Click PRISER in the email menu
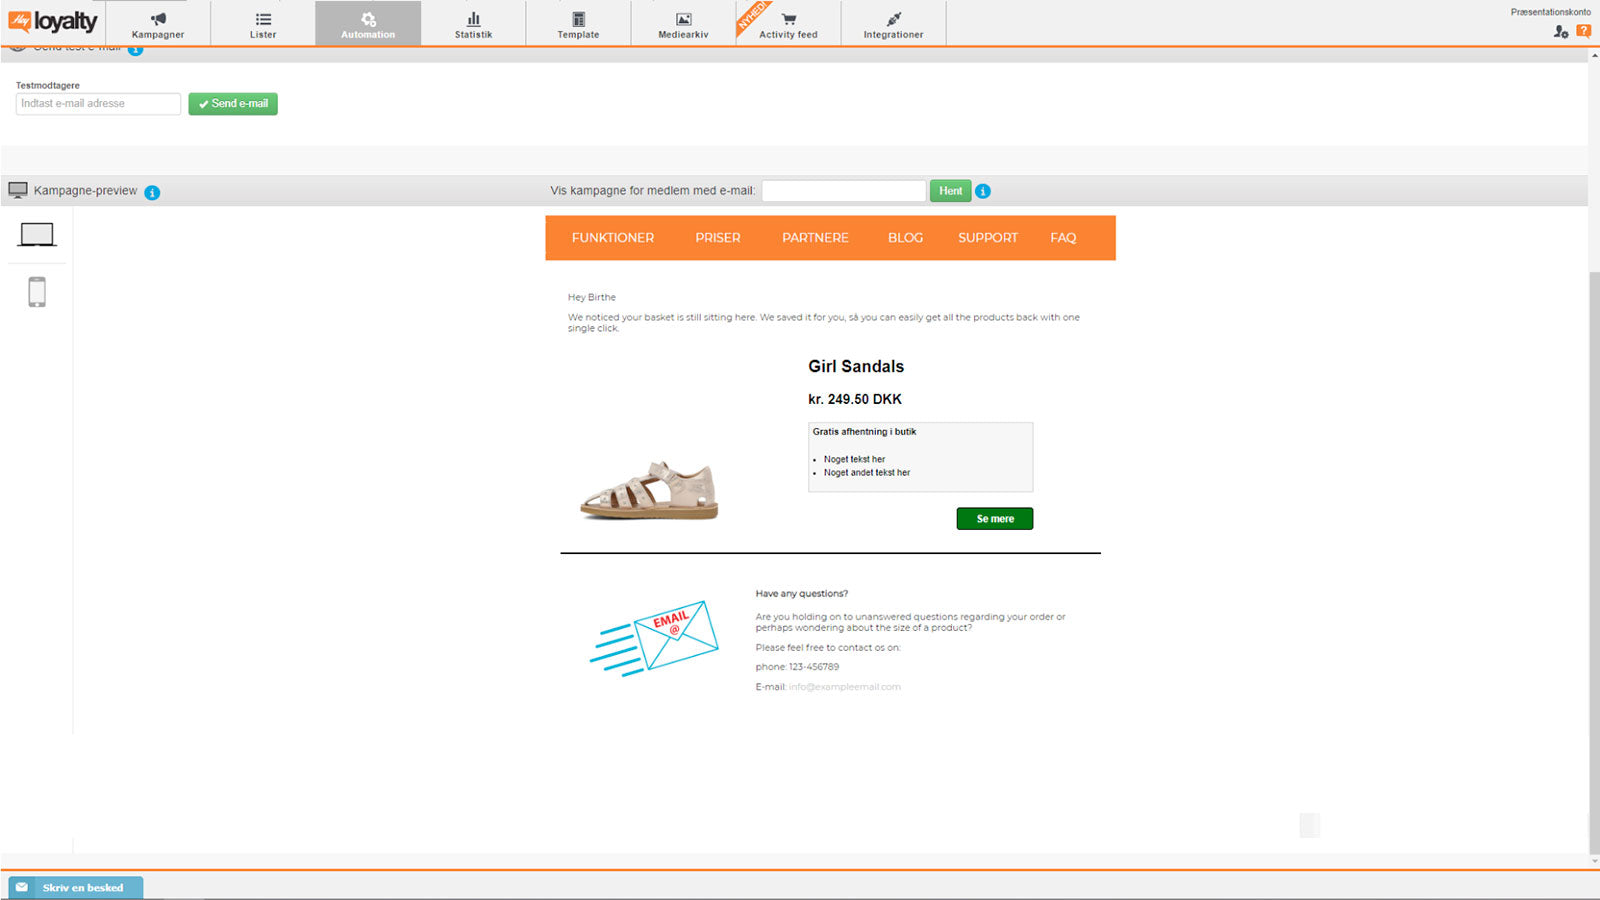The image size is (1600, 900). [718, 238]
